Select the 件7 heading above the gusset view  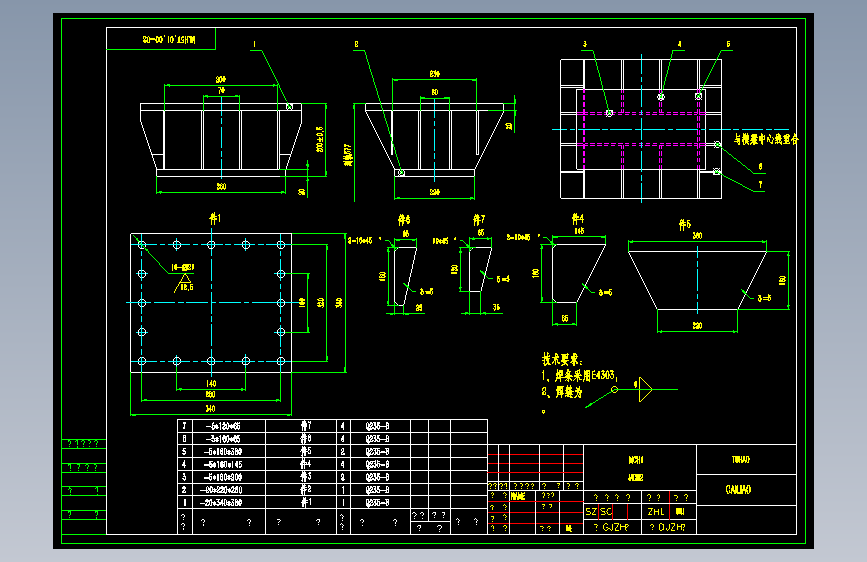(479, 220)
